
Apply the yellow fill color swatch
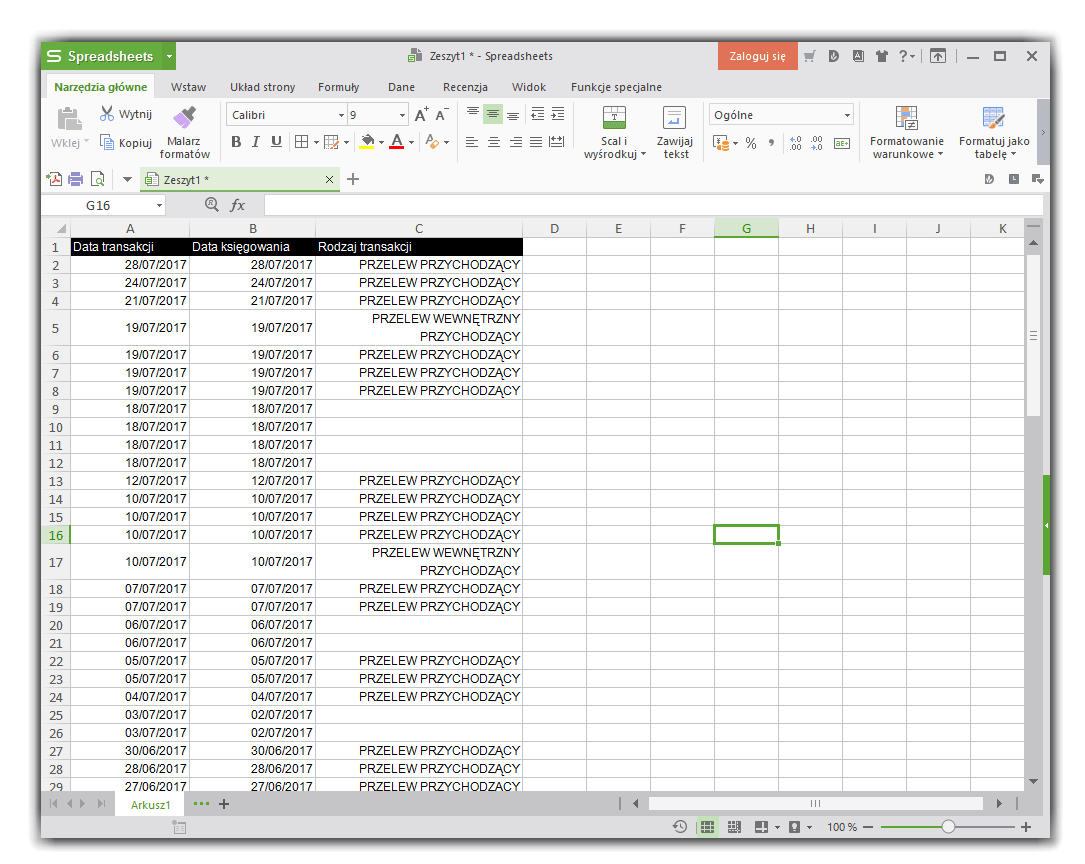click(x=367, y=142)
